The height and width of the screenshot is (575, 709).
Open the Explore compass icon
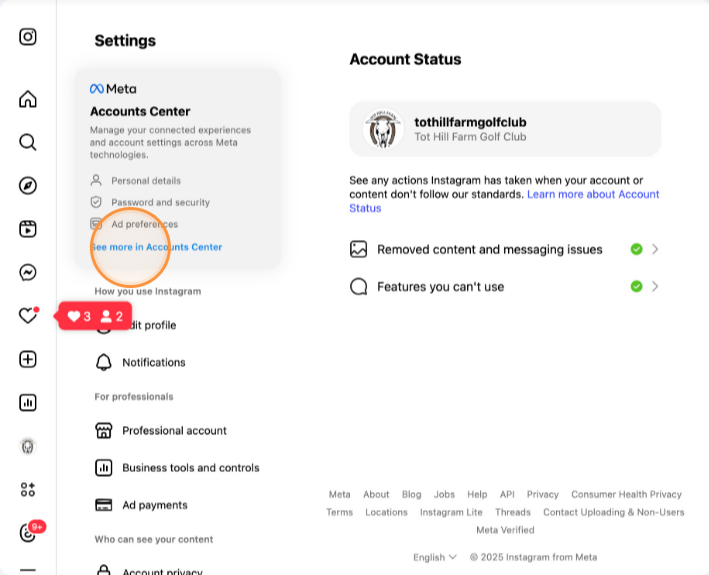(x=28, y=185)
